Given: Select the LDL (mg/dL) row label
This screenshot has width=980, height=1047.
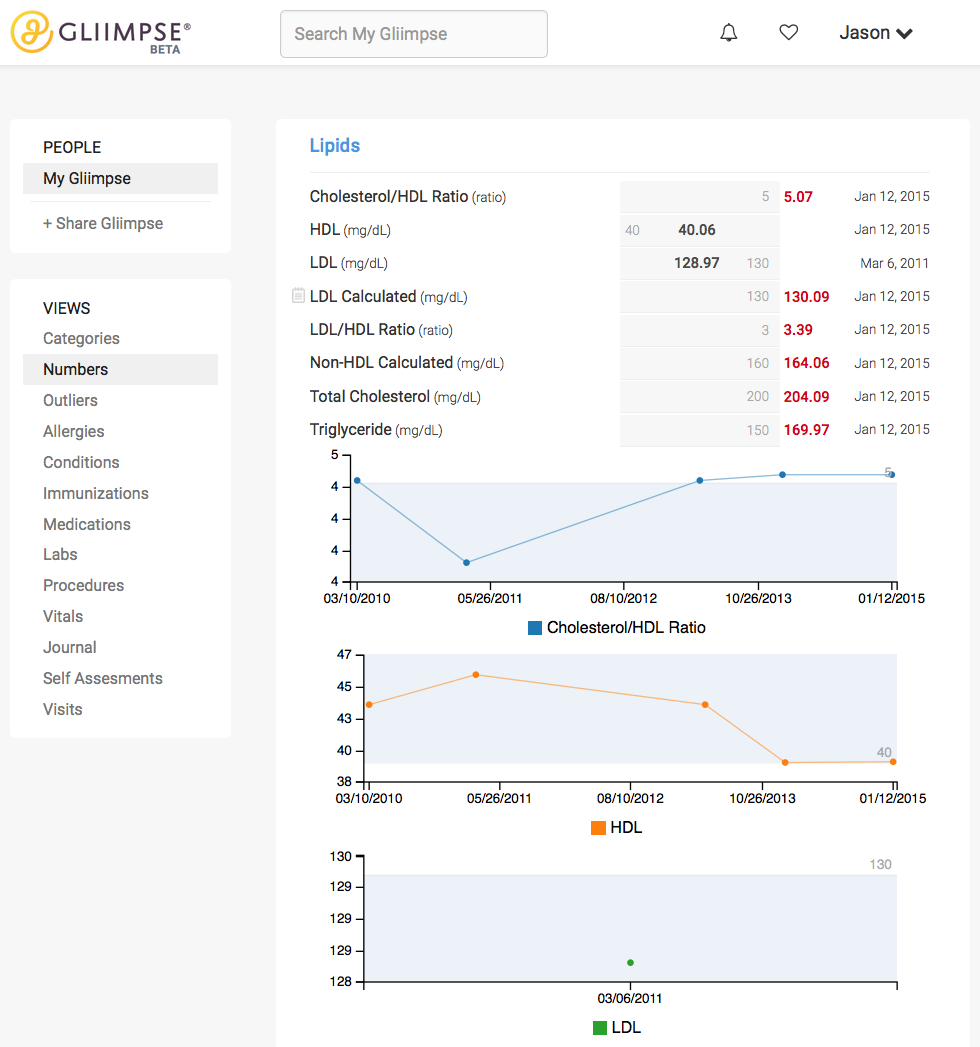Looking at the screenshot, I should coord(348,263).
